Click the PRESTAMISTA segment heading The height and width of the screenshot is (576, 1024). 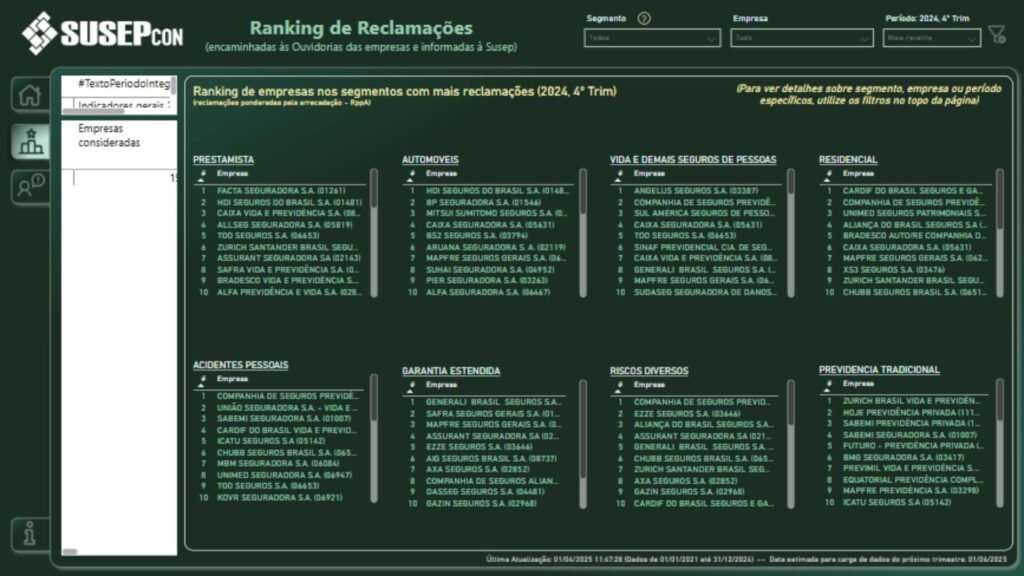pyautogui.click(x=225, y=159)
